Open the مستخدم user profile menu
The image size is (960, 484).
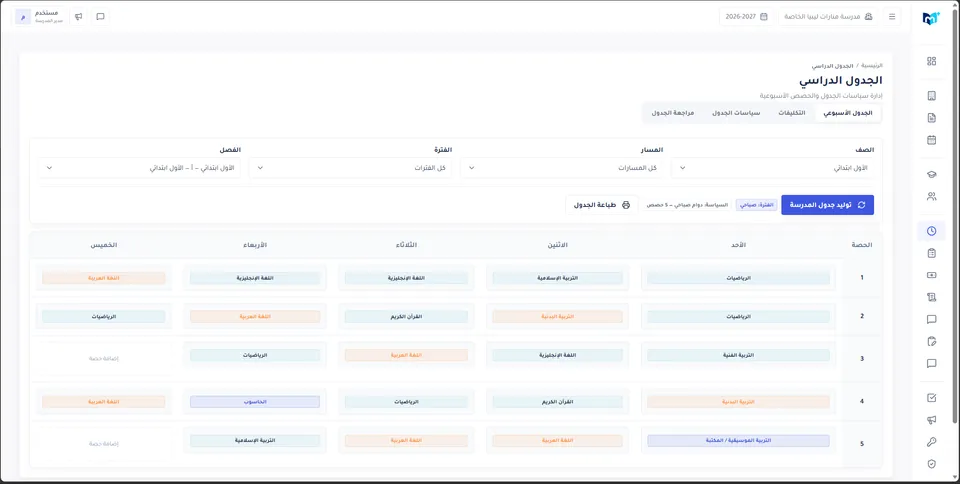pyautogui.click(x=39, y=17)
